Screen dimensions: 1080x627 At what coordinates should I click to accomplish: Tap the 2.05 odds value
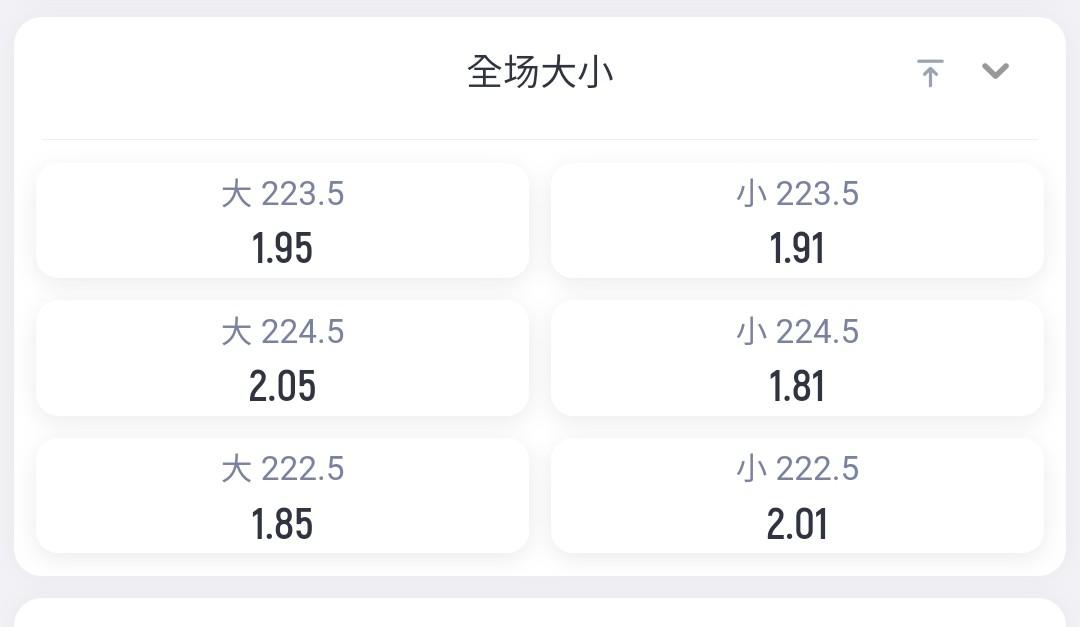[282, 386]
